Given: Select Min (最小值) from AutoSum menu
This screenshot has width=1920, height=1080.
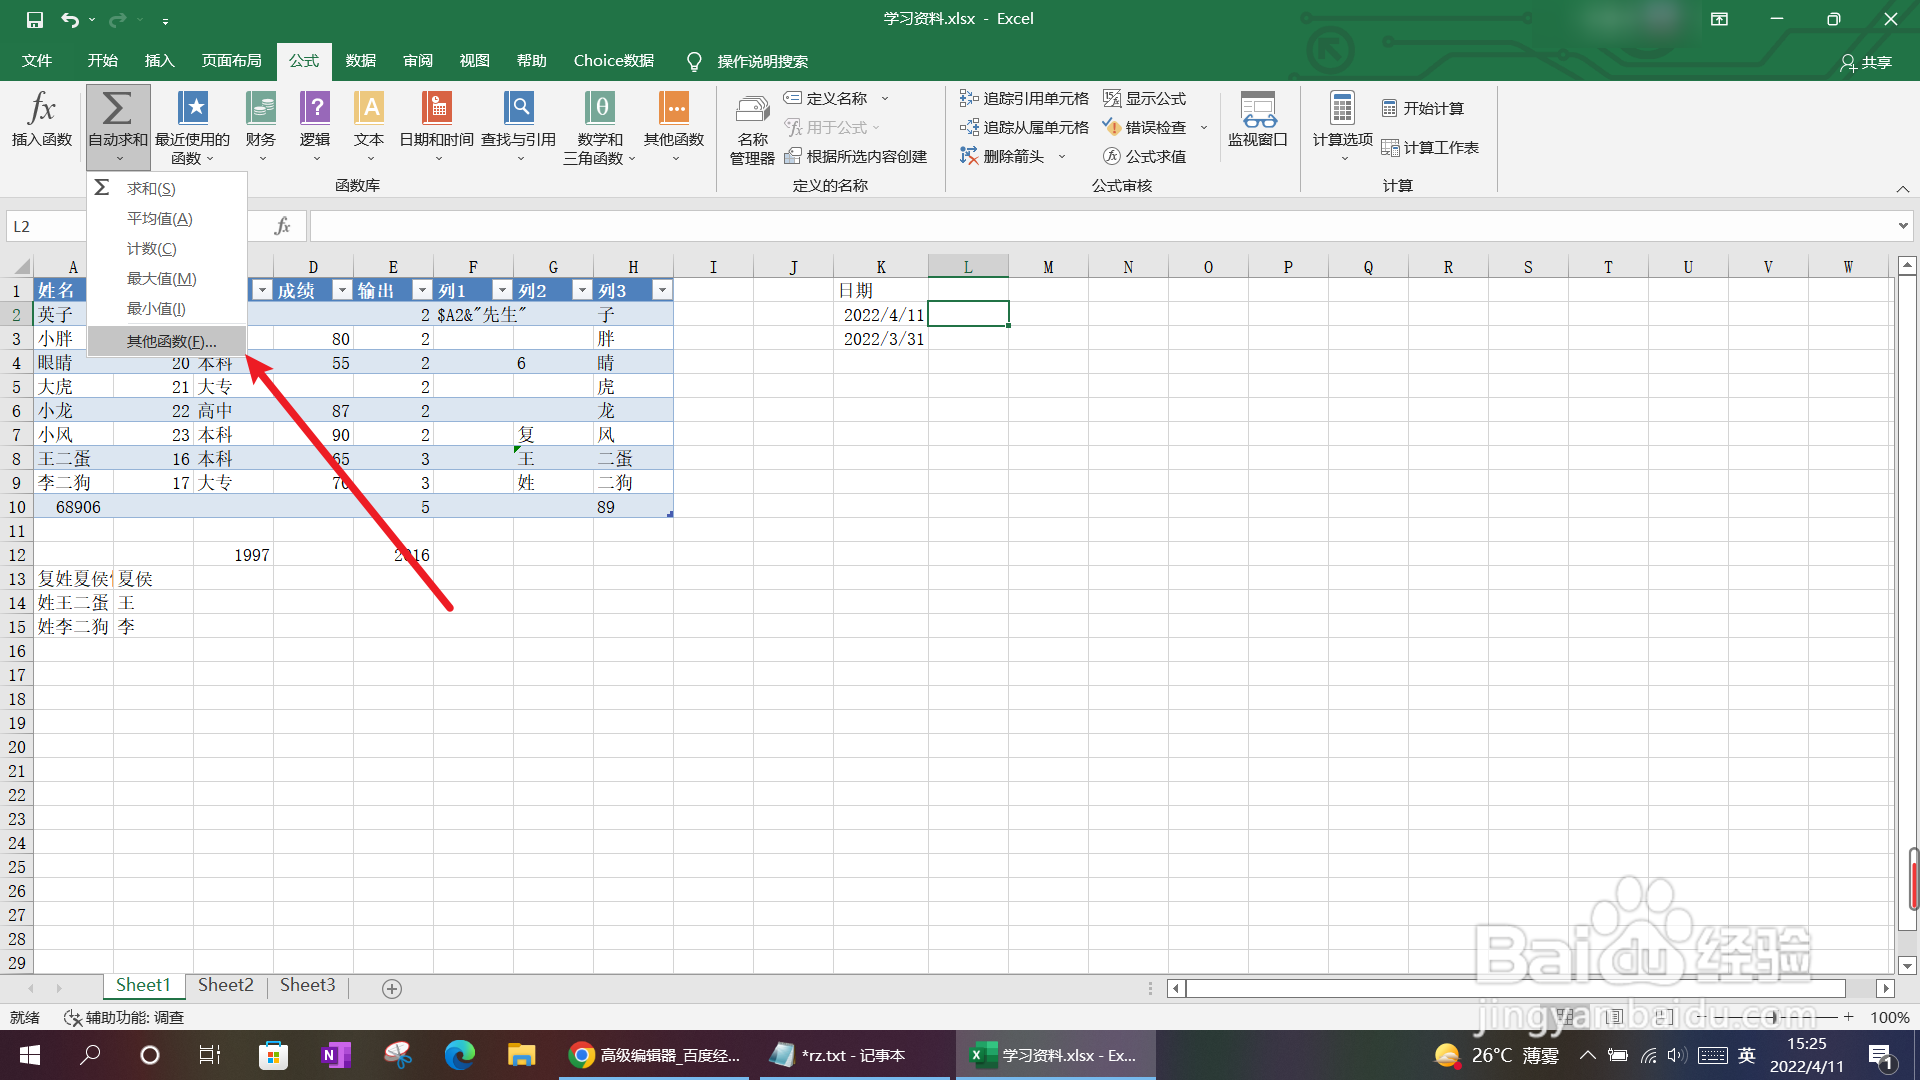Looking at the screenshot, I should pos(167,308).
